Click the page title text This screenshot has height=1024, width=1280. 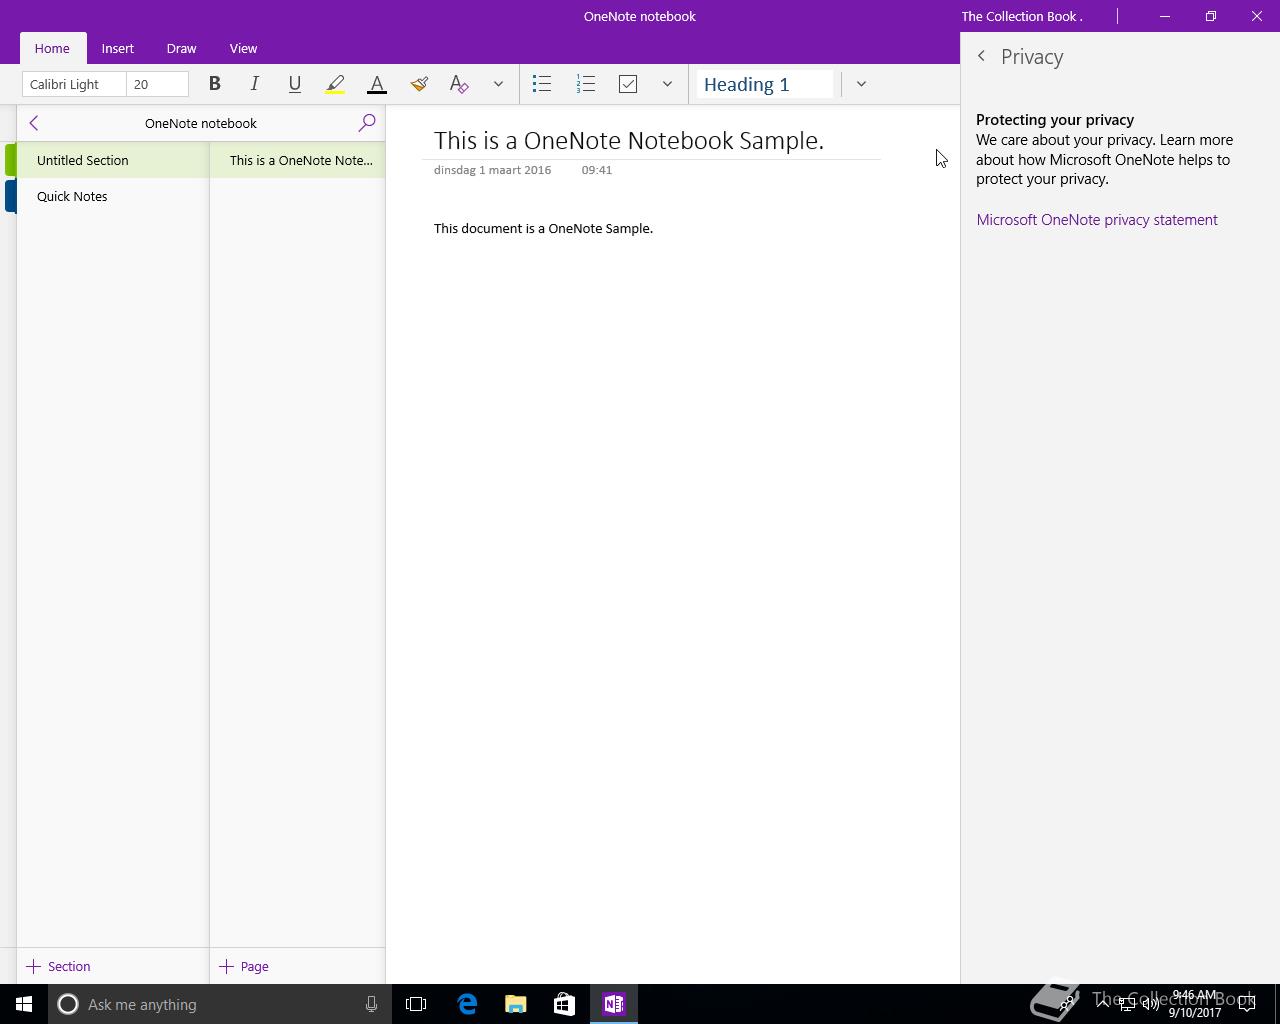coord(629,140)
